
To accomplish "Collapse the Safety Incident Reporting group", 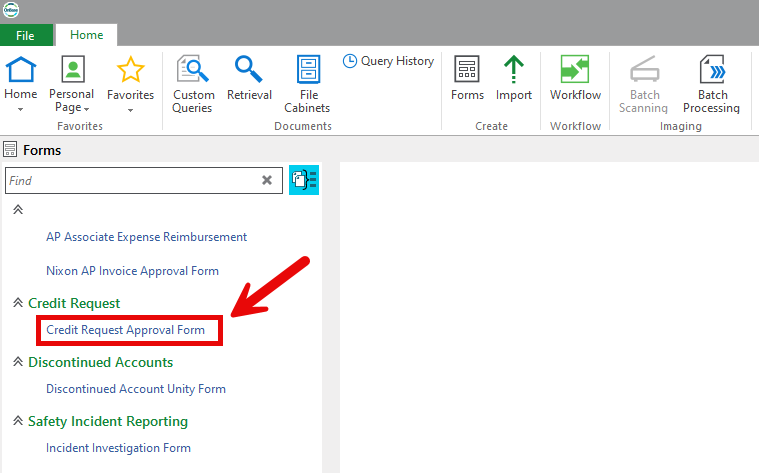I will click(x=17, y=421).
